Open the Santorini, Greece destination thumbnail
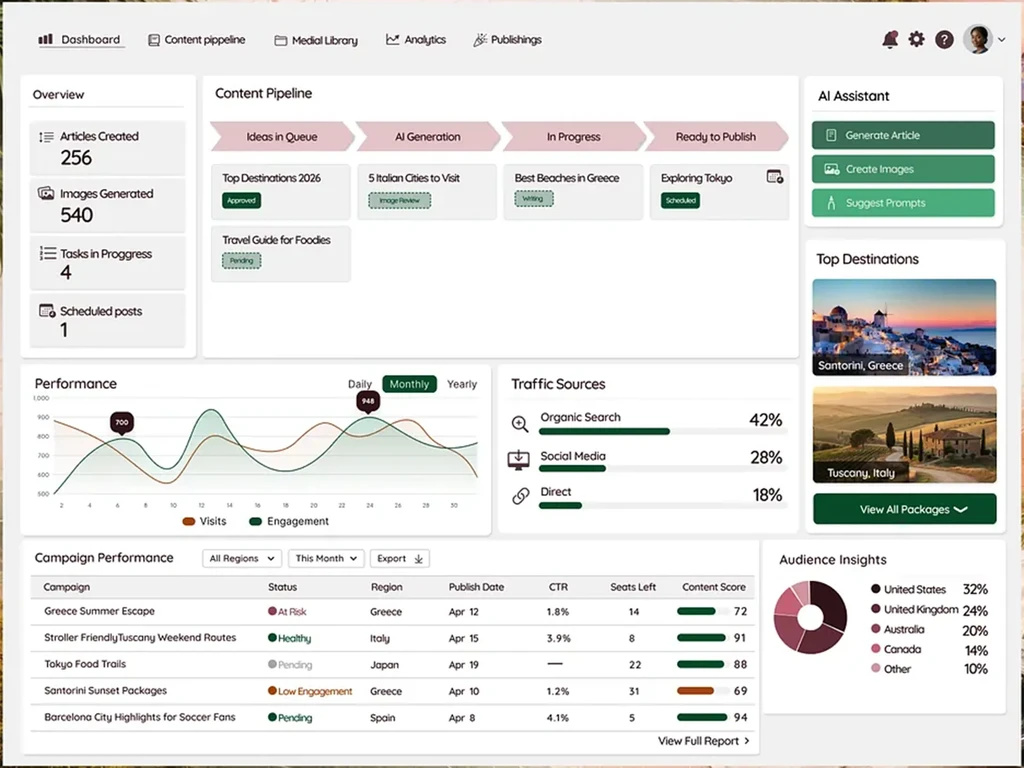Screen dimensions: 1024x768 coord(904,327)
